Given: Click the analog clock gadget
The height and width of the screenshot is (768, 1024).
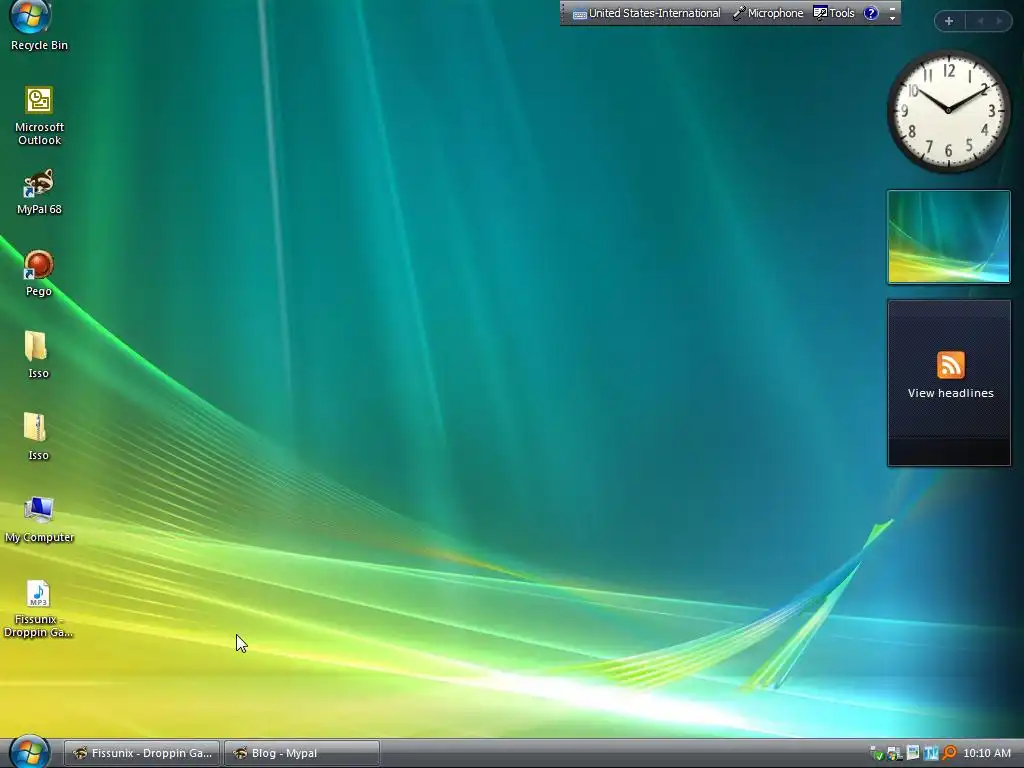Looking at the screenshot, I should point(948,111).
